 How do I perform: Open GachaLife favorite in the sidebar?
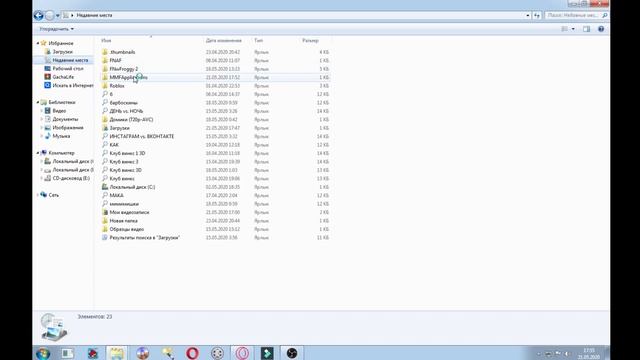[63, 77]
